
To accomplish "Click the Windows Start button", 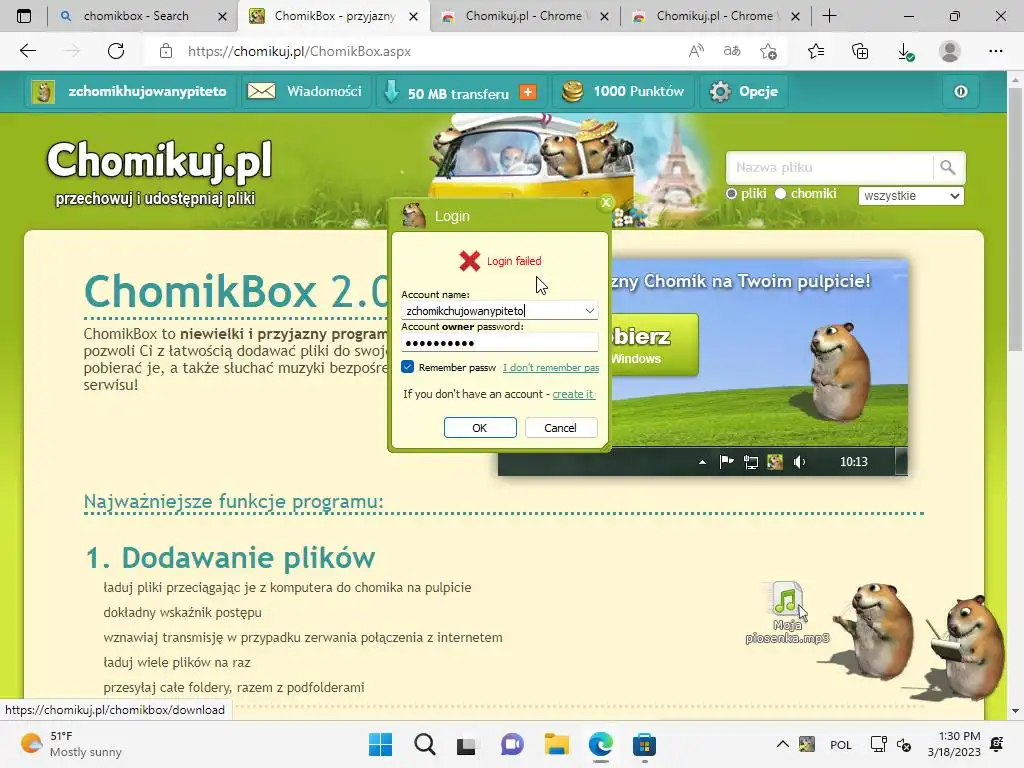I will pyautogui.click(x=380, y=744).
